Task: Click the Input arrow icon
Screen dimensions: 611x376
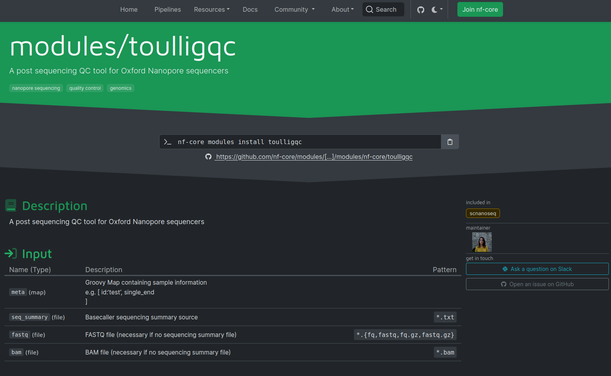Action: point(11,254)
